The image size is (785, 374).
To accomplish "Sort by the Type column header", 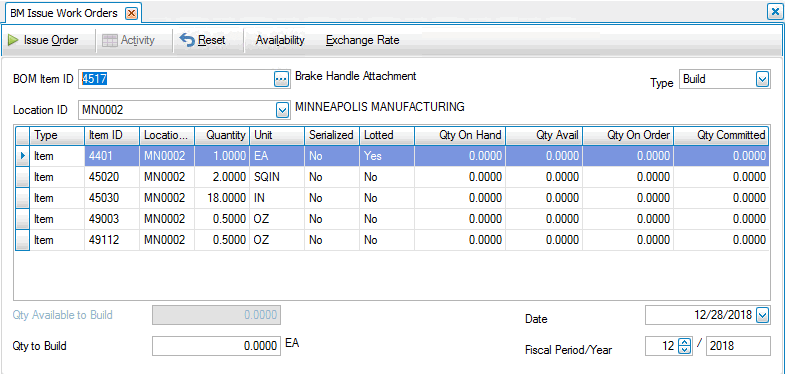I will [57, 135].
